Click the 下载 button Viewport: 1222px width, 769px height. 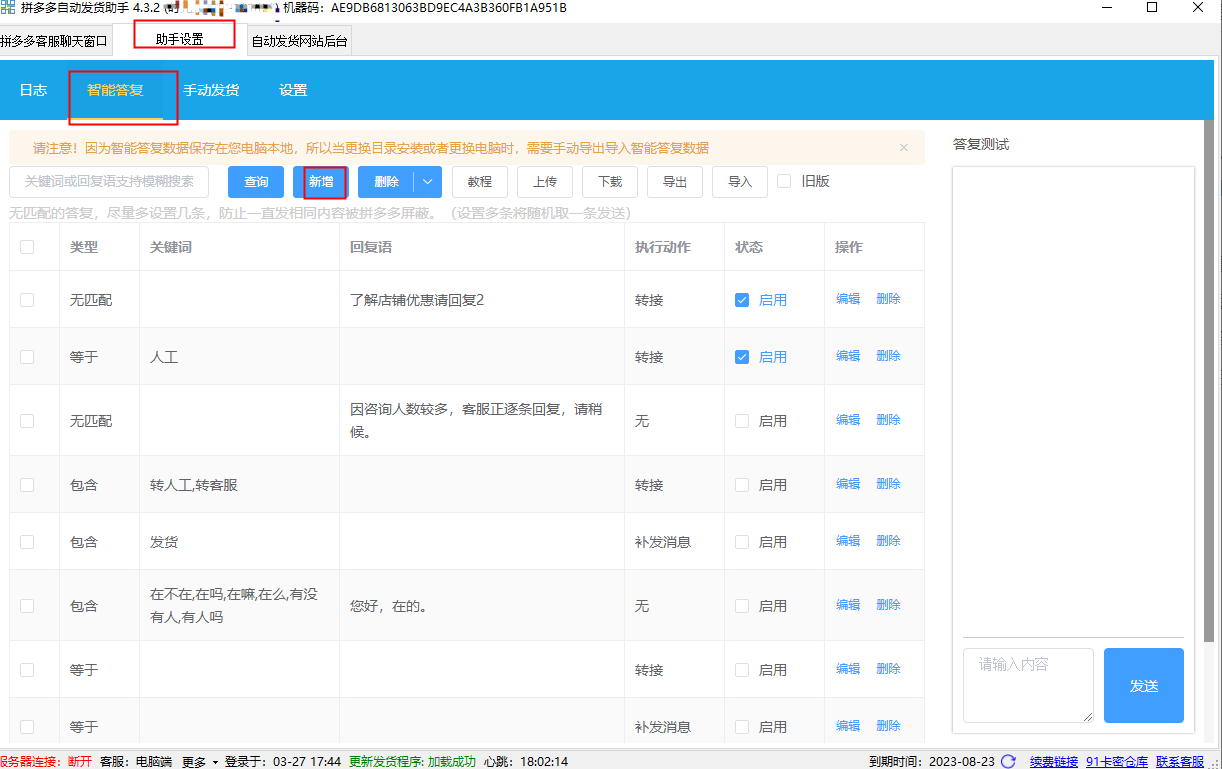tap(610, 182)
